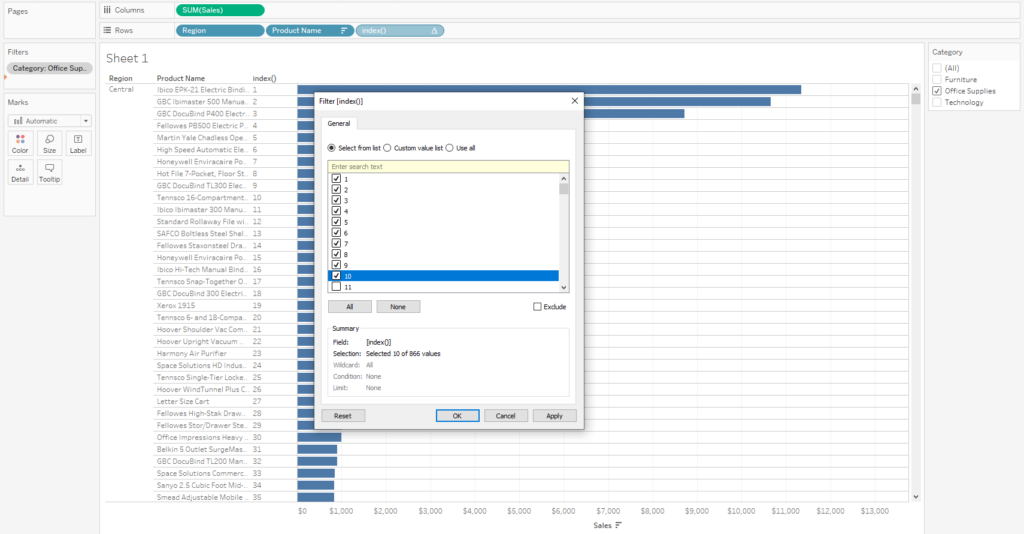Select the 'Select from list' radio option

332,148
